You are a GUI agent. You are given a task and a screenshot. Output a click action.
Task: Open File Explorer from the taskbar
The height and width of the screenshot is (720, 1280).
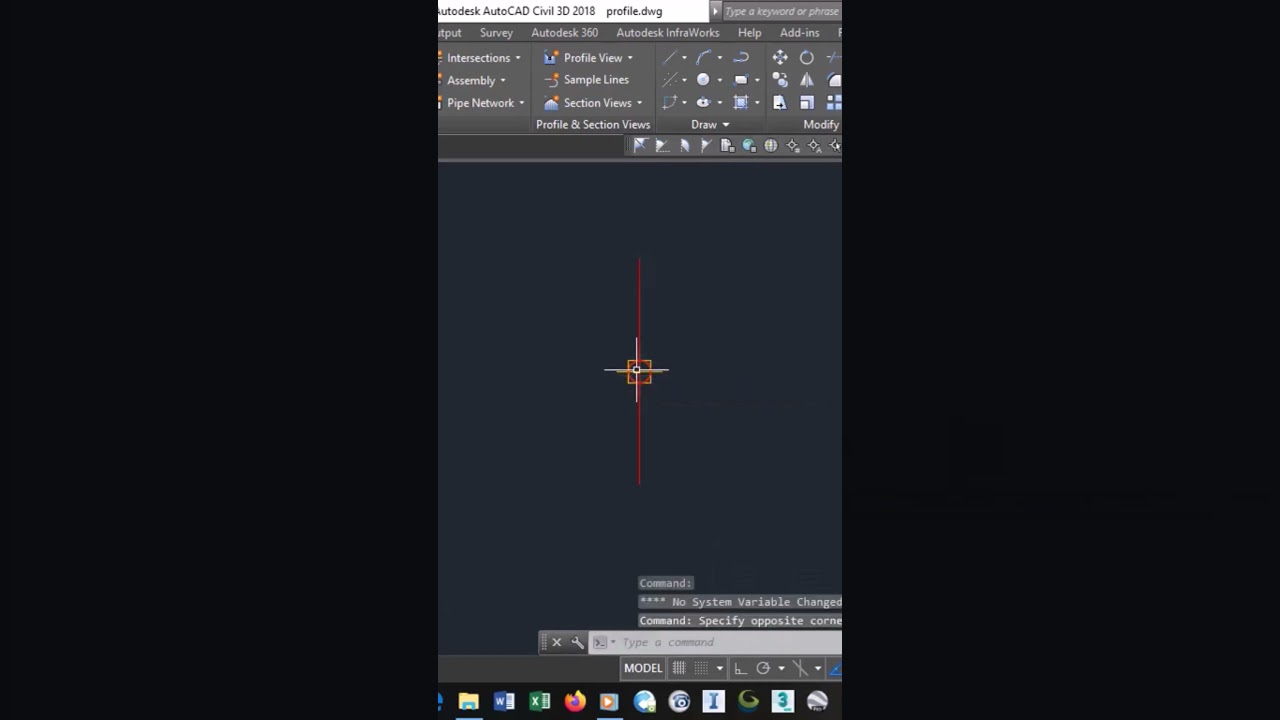468,701
